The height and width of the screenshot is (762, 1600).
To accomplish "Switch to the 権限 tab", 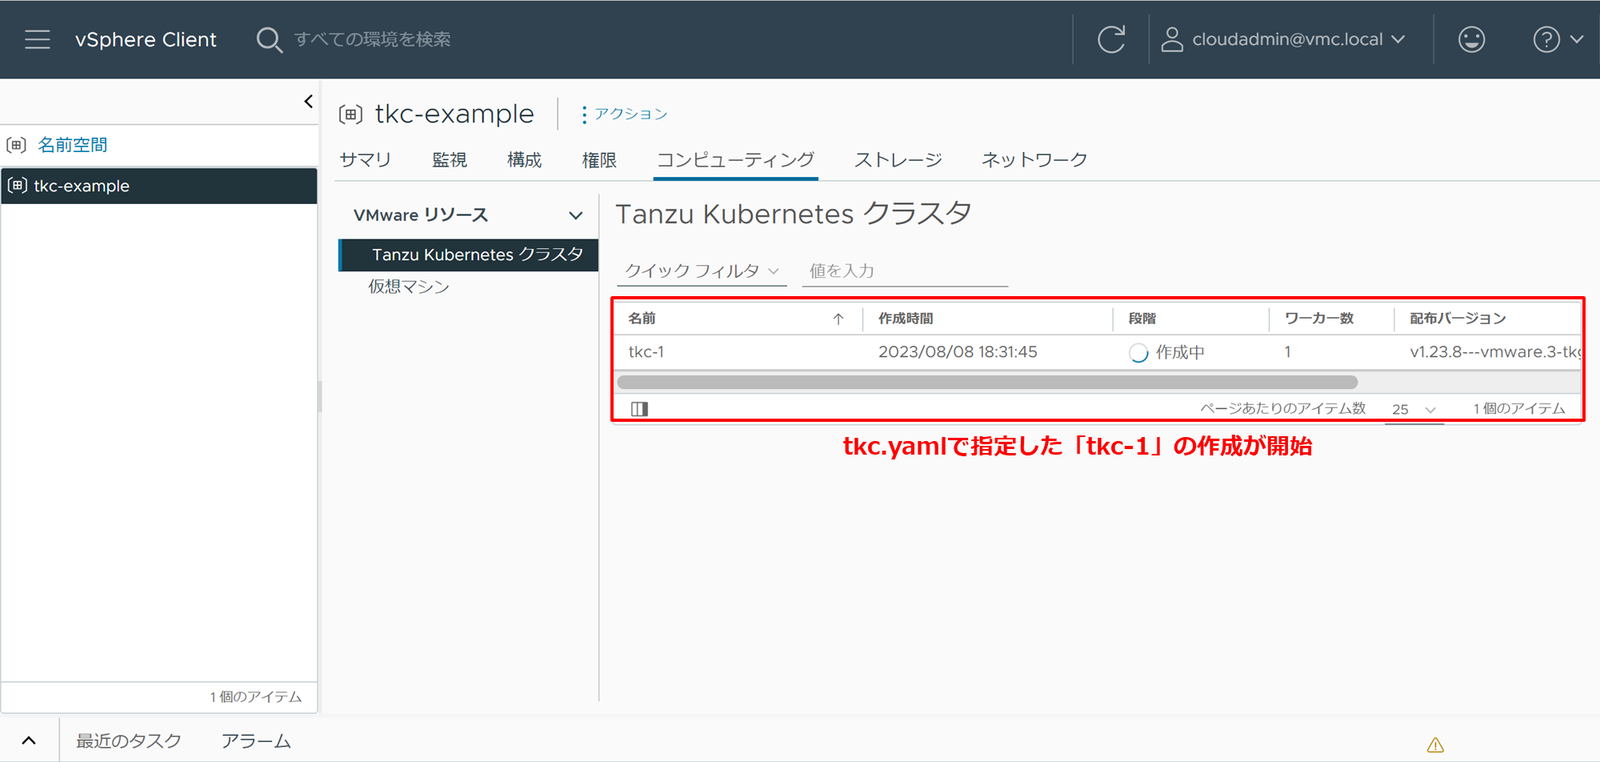I will 599,160.
